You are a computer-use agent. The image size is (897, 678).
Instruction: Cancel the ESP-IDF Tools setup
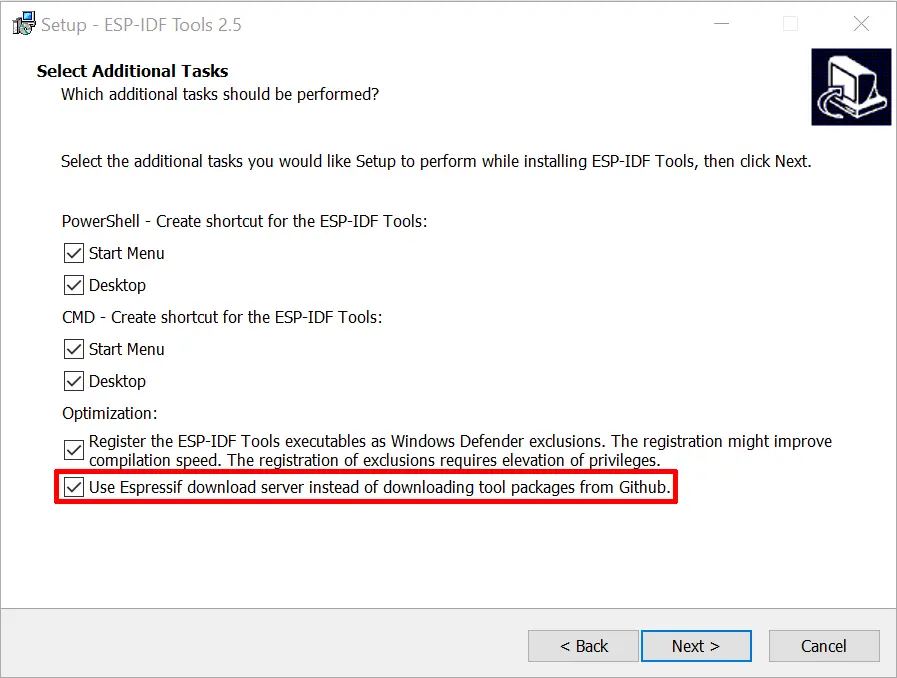click(x=824, y=646)
